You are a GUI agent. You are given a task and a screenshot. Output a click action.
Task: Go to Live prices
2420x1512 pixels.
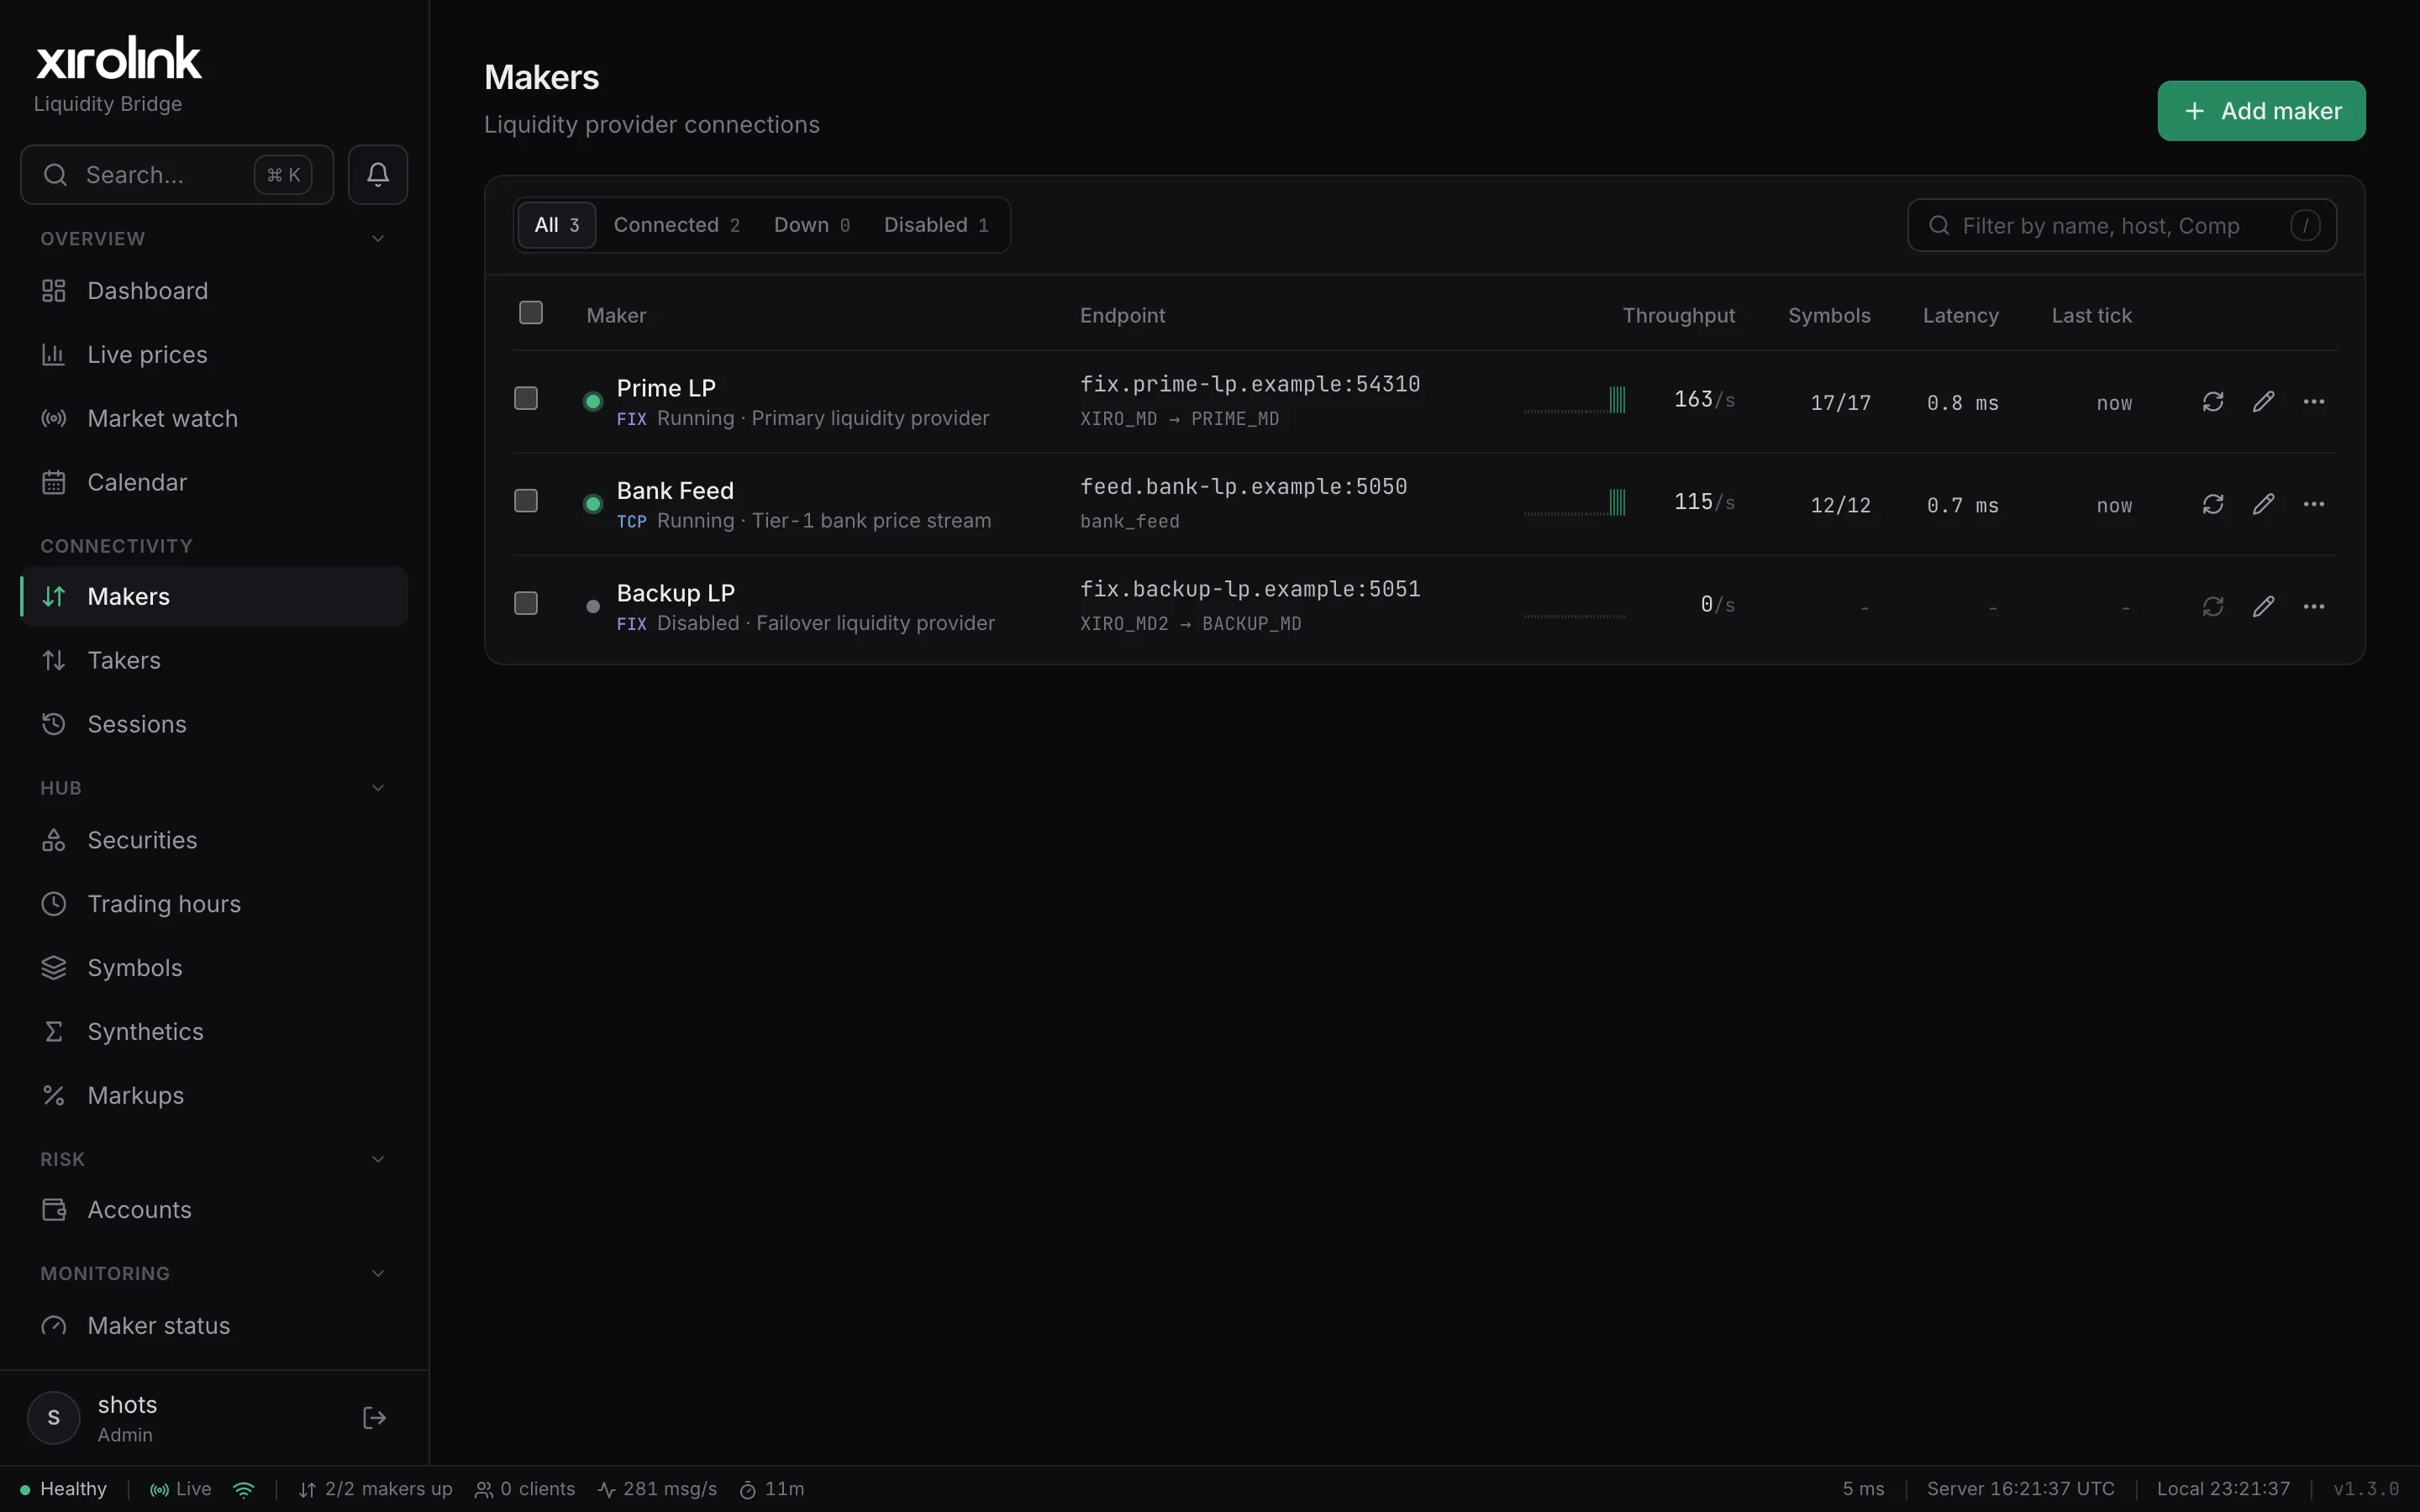pyautogui.click(x=214, y=355)
